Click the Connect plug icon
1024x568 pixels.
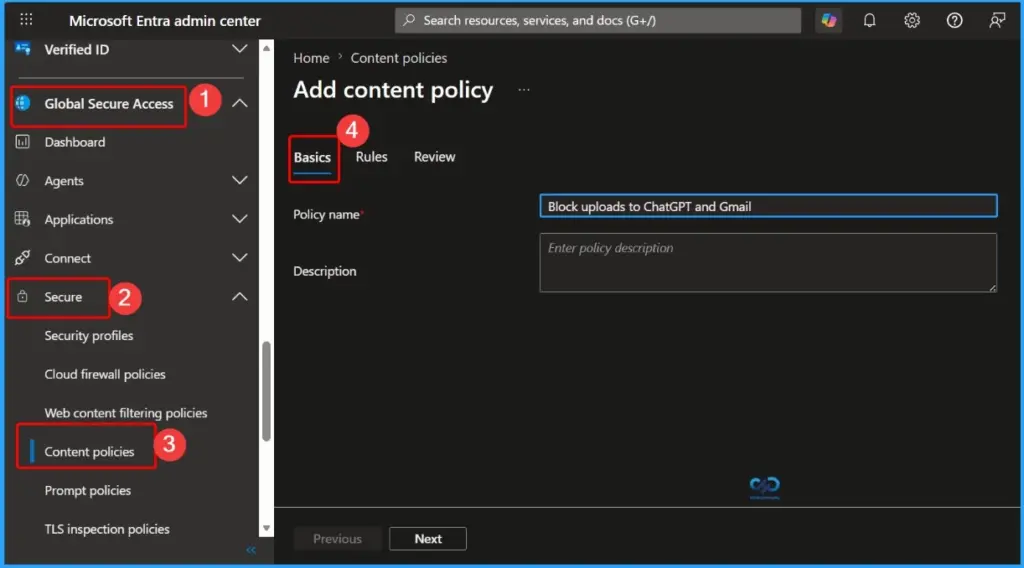[x=23, y=257]
